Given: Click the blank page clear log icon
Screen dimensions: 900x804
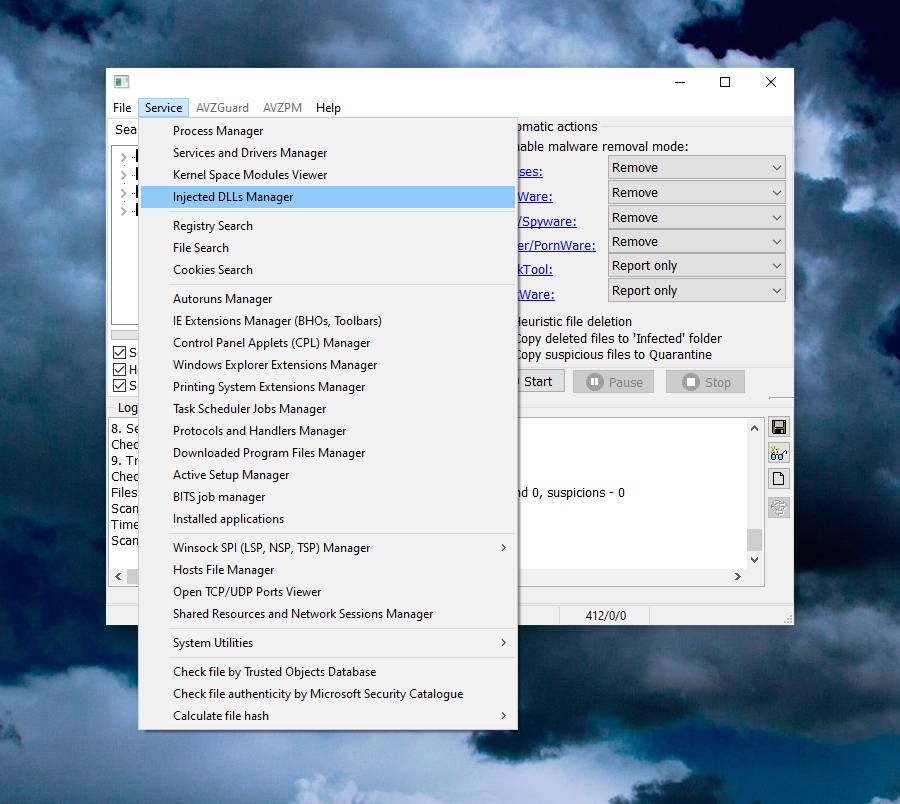Looking at the screenshot, I should pyautogui.click(x=779, y=479).
